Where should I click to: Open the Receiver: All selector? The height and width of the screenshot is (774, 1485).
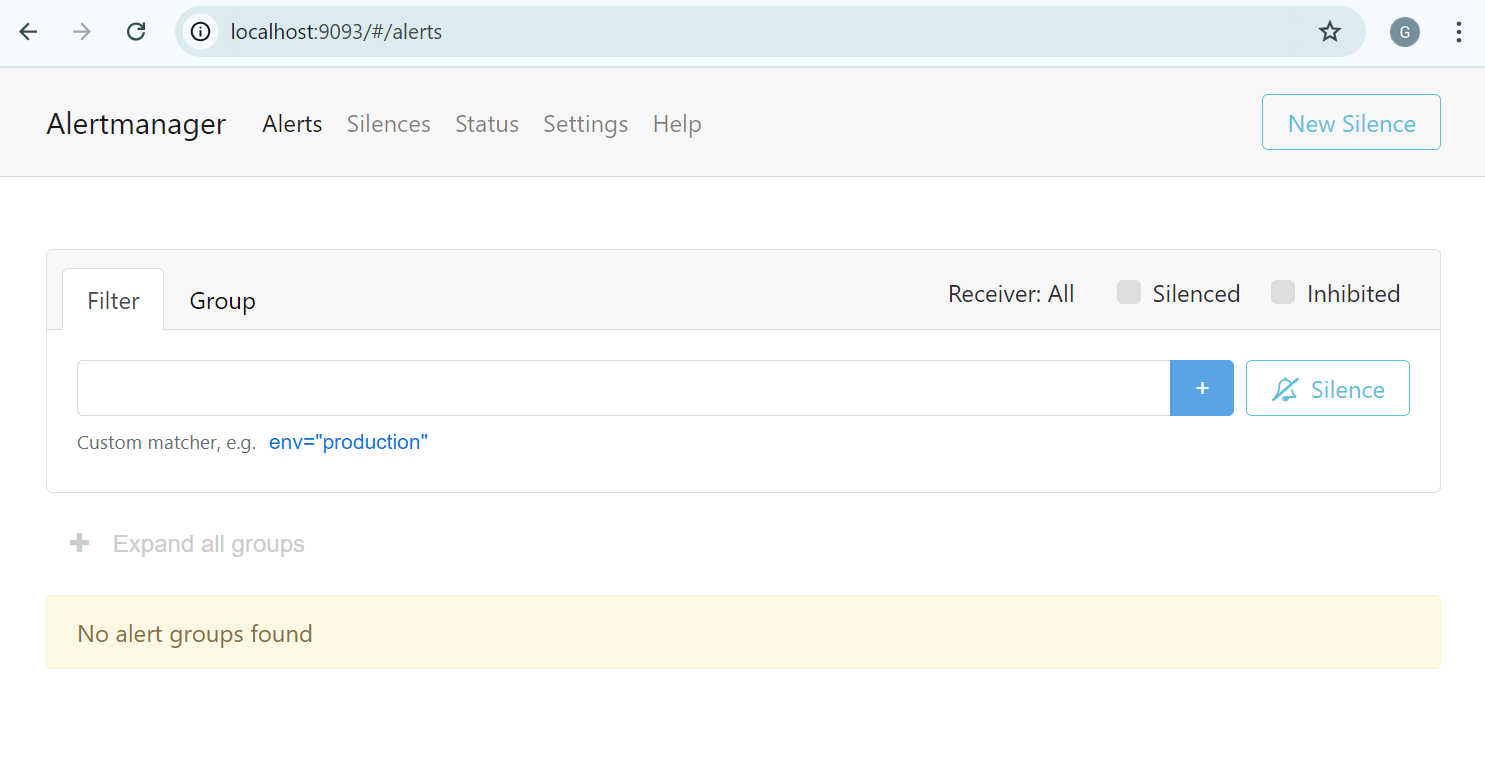pyautogui.click(x=1011, y=294)
